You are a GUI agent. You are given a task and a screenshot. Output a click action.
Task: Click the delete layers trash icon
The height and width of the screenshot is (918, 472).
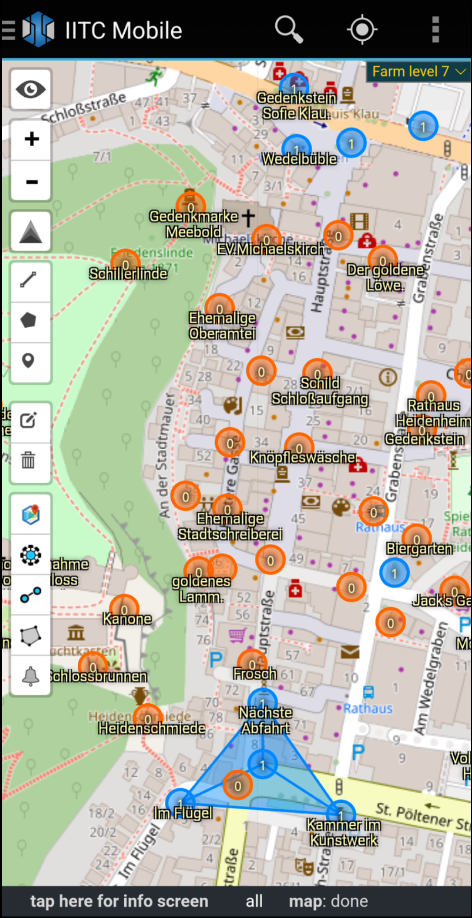tap(28, 461)
